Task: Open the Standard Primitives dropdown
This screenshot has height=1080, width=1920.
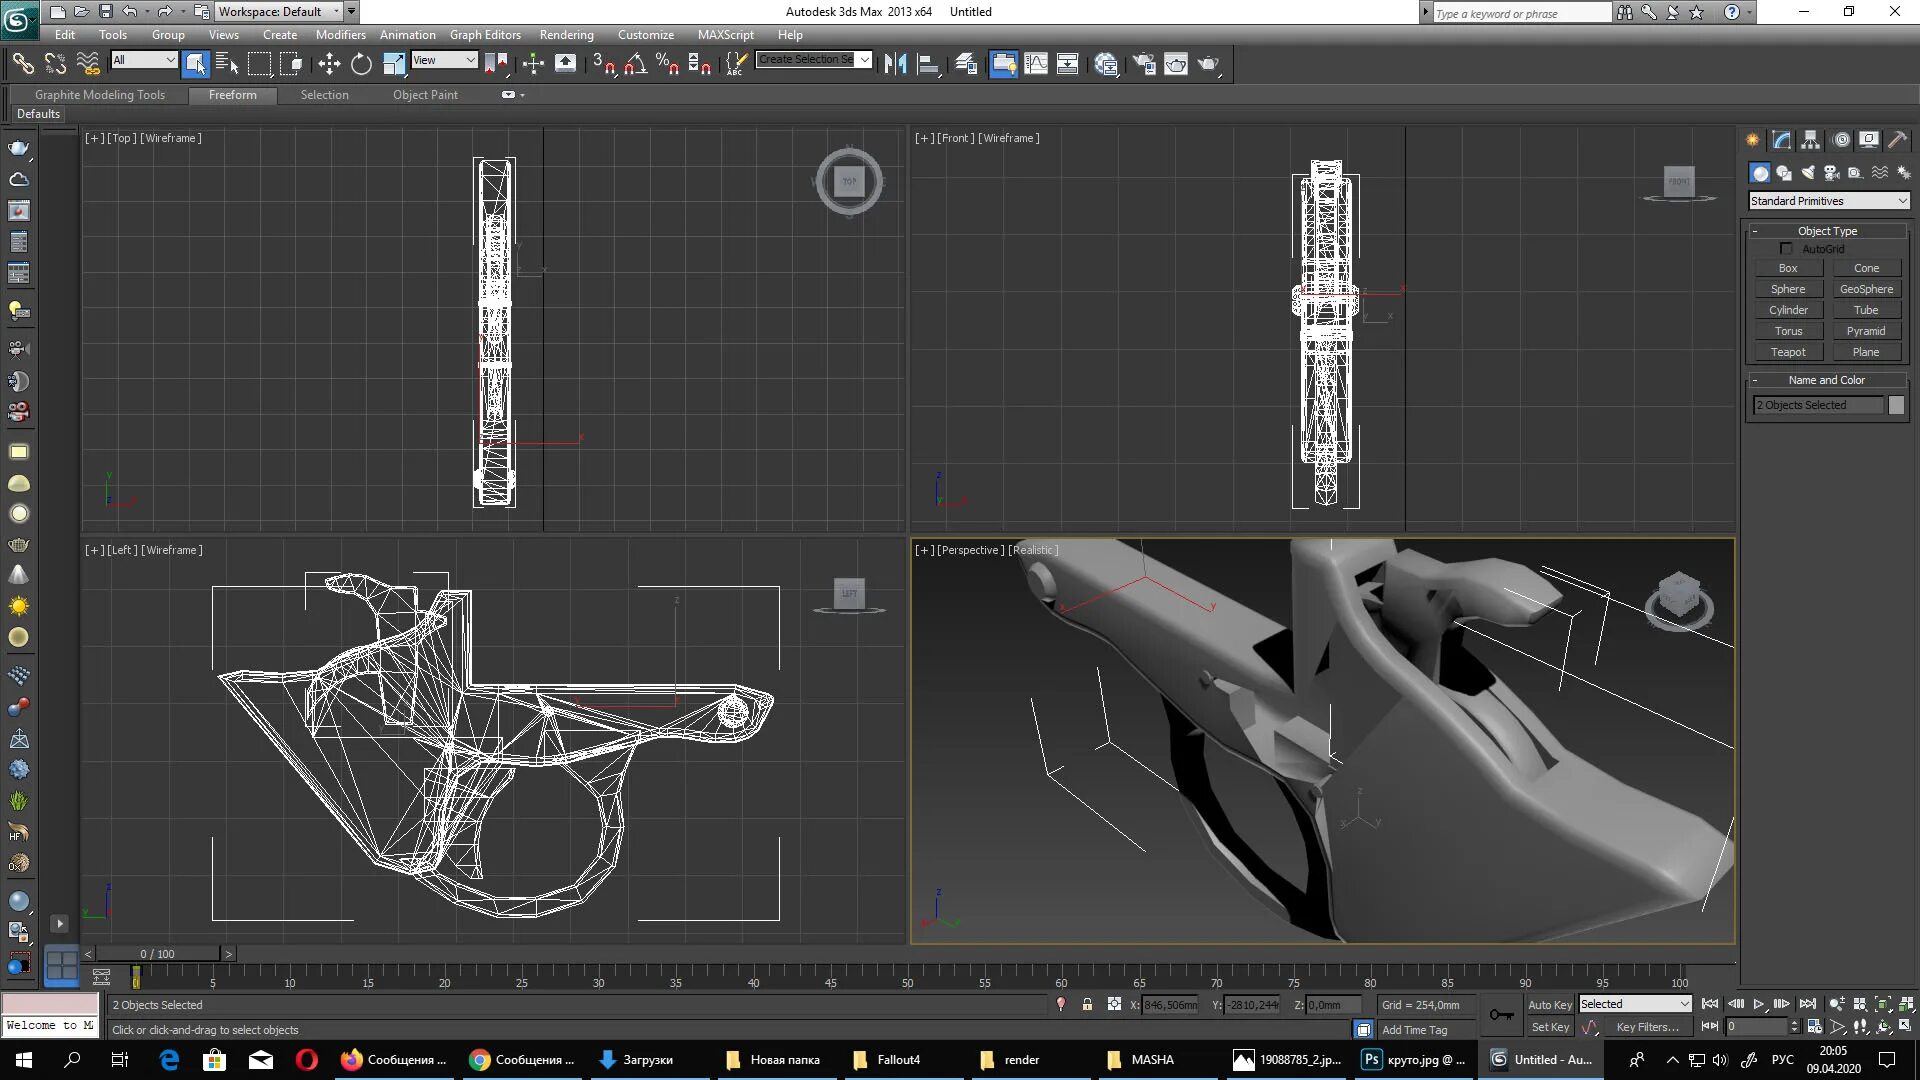Action: pos(1828,201)
